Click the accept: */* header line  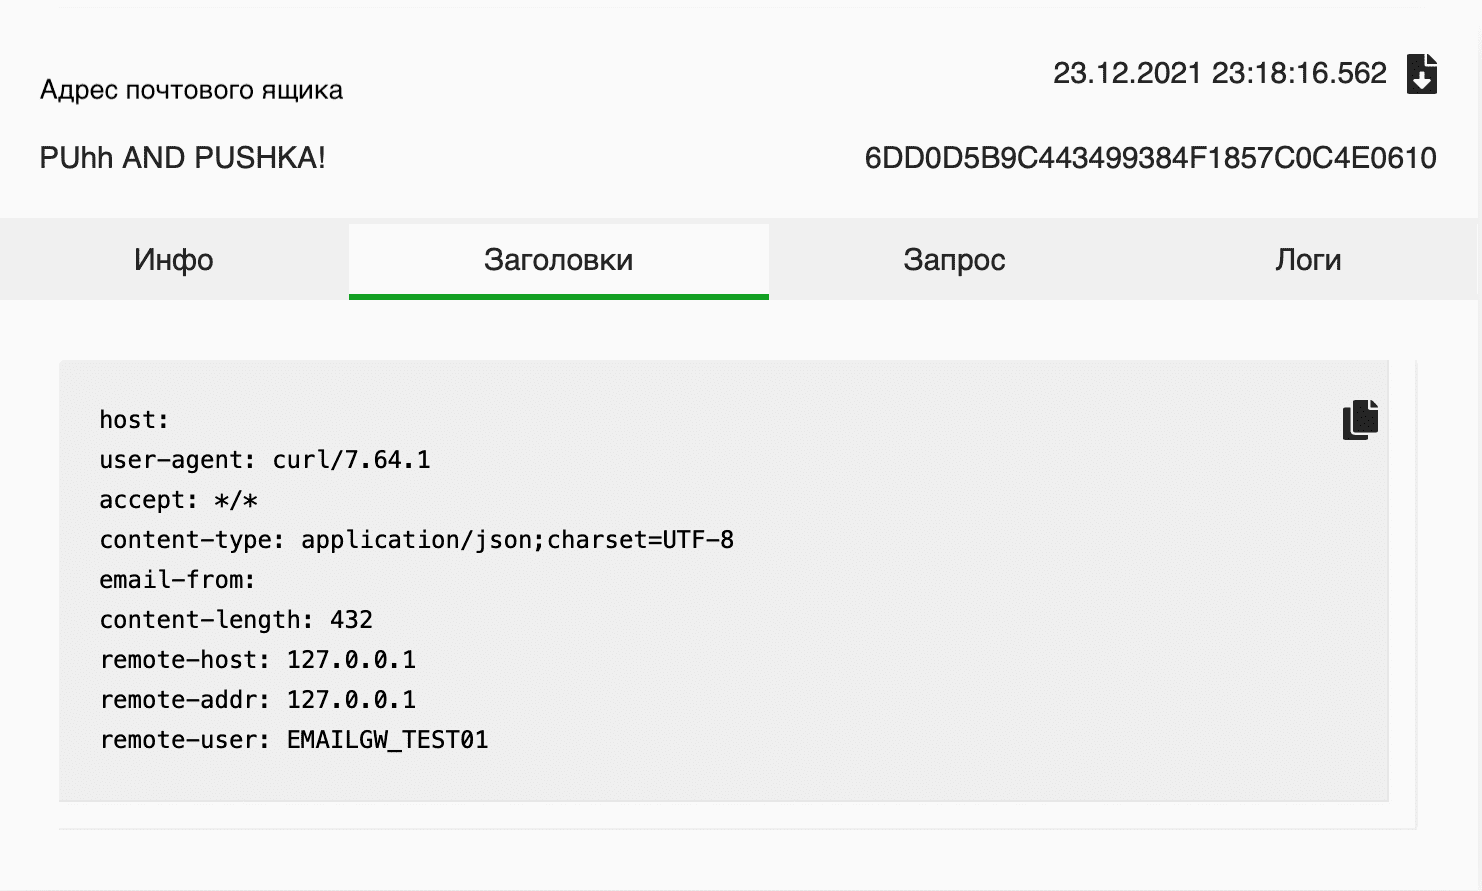(x=178, y=500)
